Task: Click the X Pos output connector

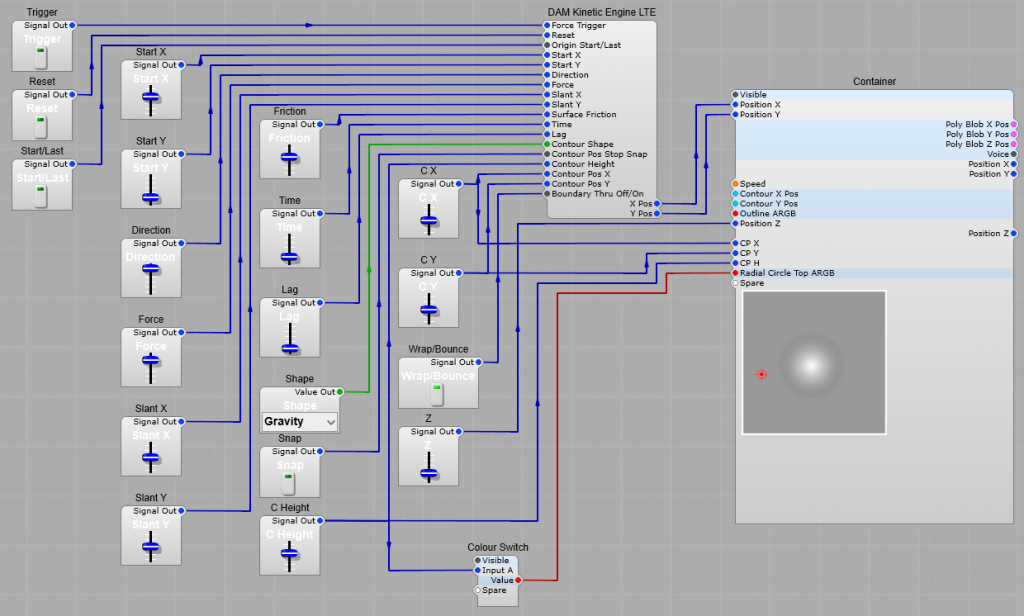Action: click(655, 204)
